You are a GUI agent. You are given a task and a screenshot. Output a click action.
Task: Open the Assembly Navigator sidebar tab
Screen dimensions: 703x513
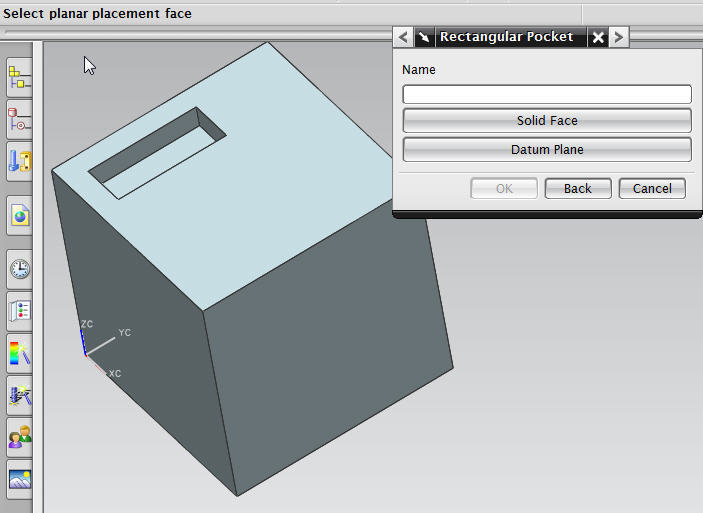click(20, 78)
